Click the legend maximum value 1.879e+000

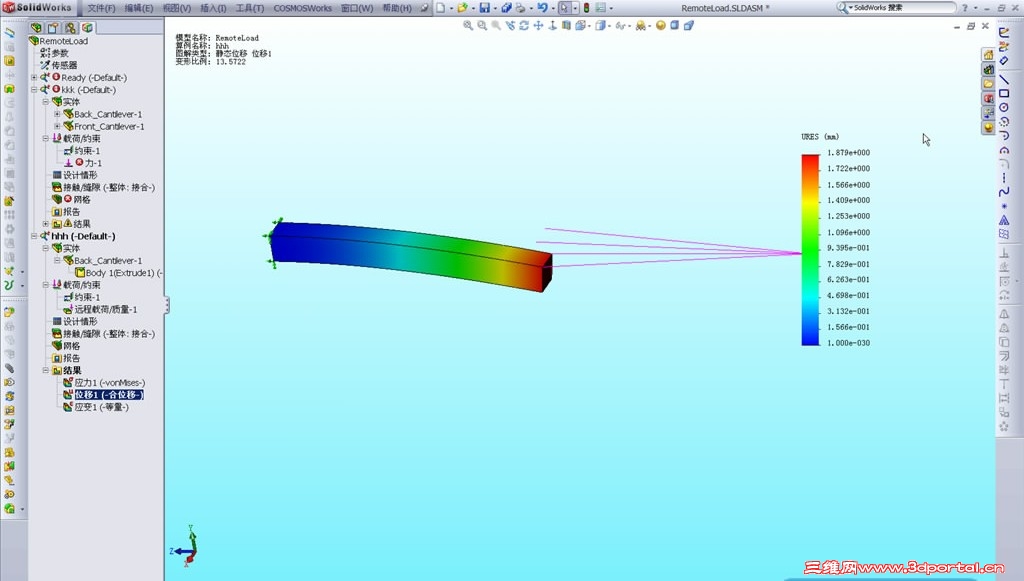pos(848,153)
